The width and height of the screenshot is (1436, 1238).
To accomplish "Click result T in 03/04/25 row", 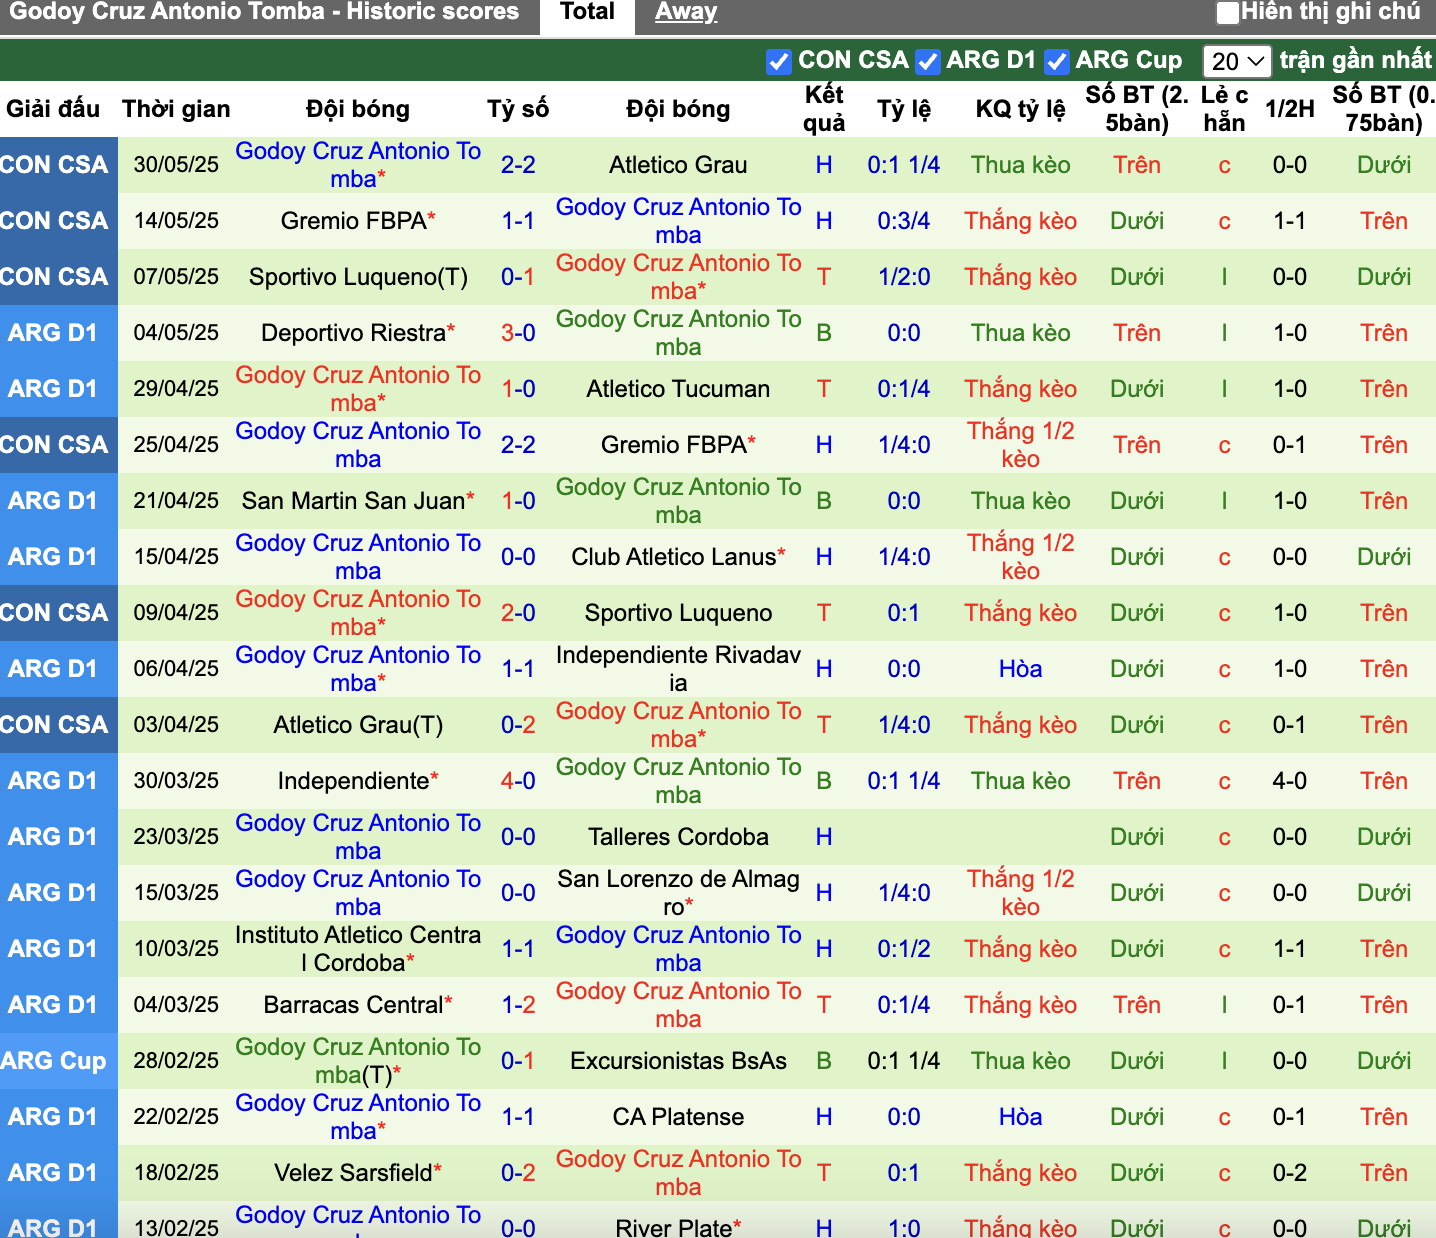I will [x=824, y=725].
